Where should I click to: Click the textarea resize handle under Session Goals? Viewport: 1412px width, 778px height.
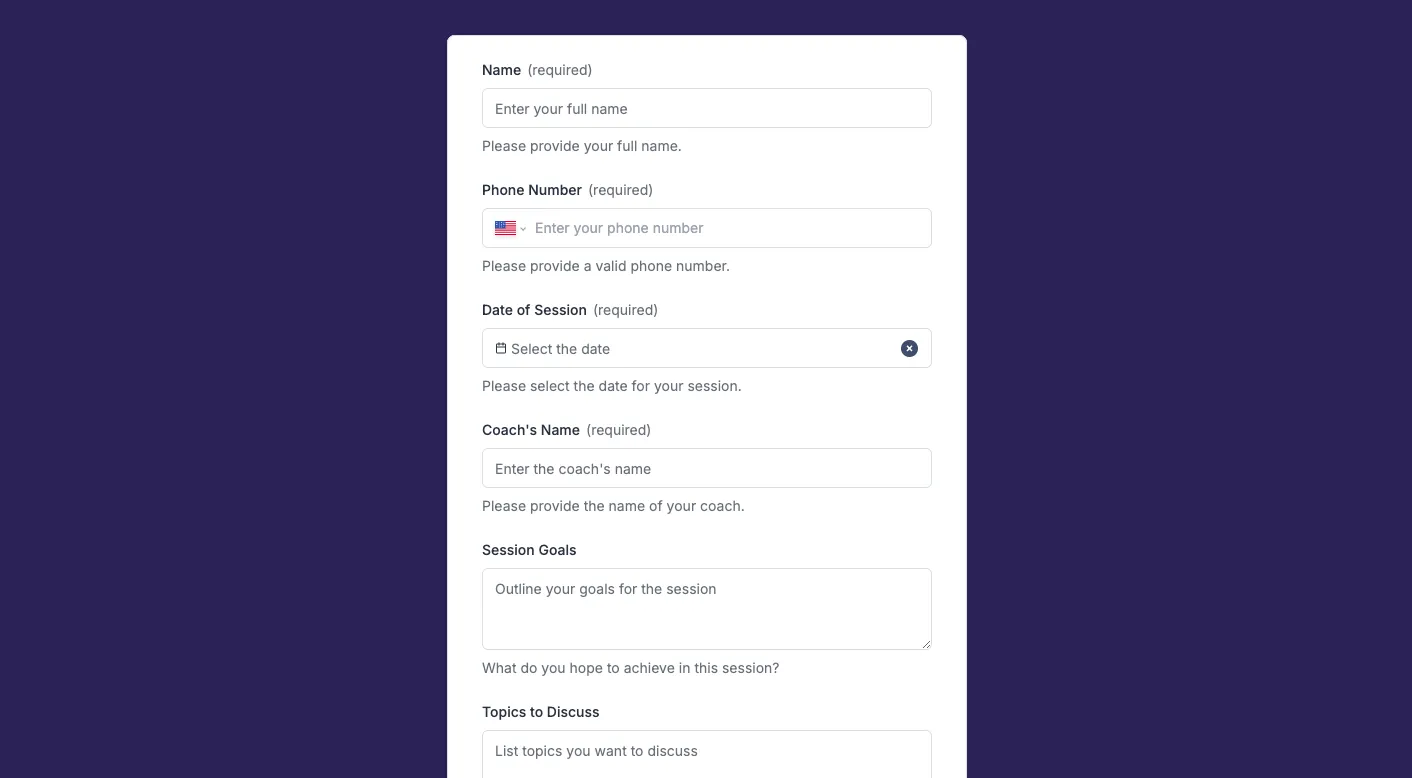pyautogui.click(x=926, y=643)
